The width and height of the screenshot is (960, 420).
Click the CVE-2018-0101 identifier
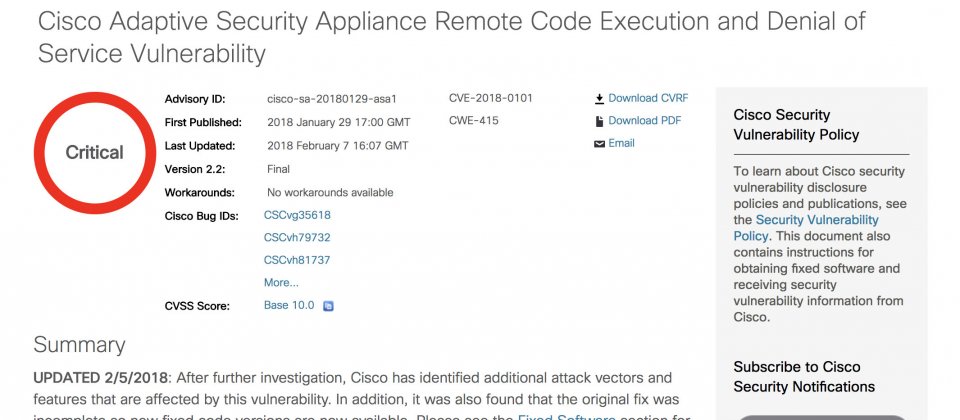click(491, 98)
